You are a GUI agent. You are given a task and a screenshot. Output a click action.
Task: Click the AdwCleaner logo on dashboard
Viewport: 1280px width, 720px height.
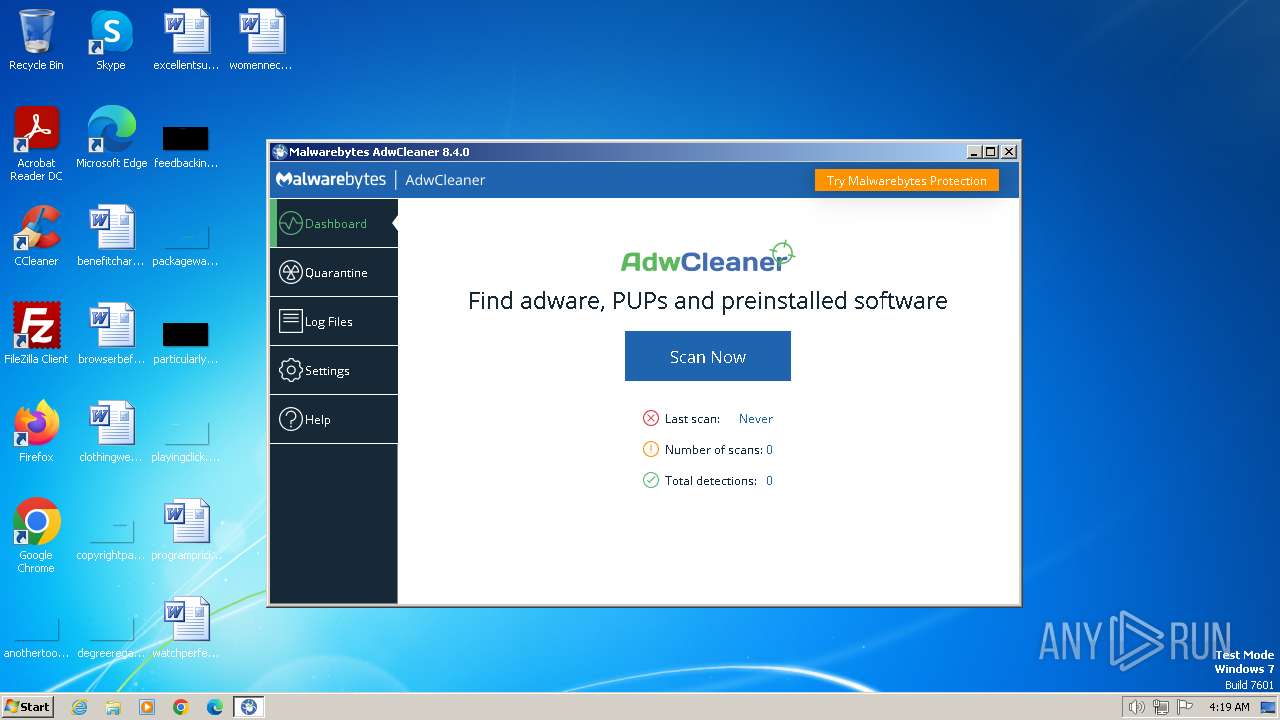tap(707, 258)
